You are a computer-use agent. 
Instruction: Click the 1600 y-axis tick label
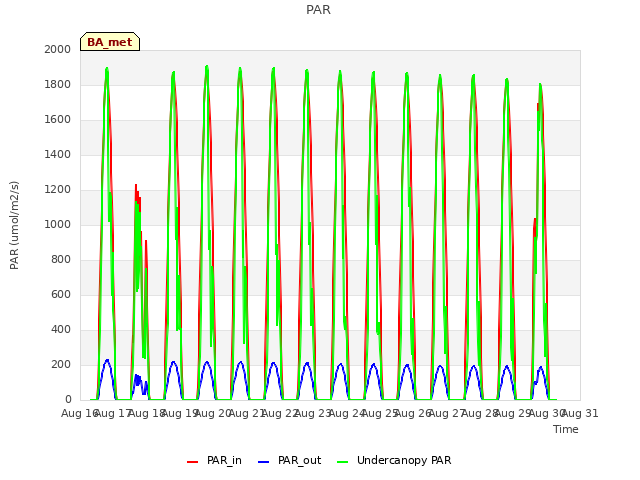pos(58,120)
